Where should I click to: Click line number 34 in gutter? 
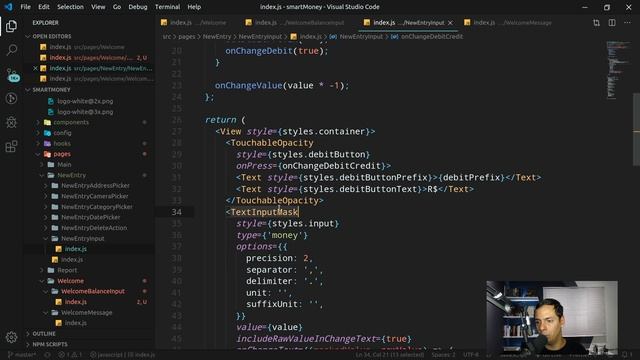pos(176,212)
